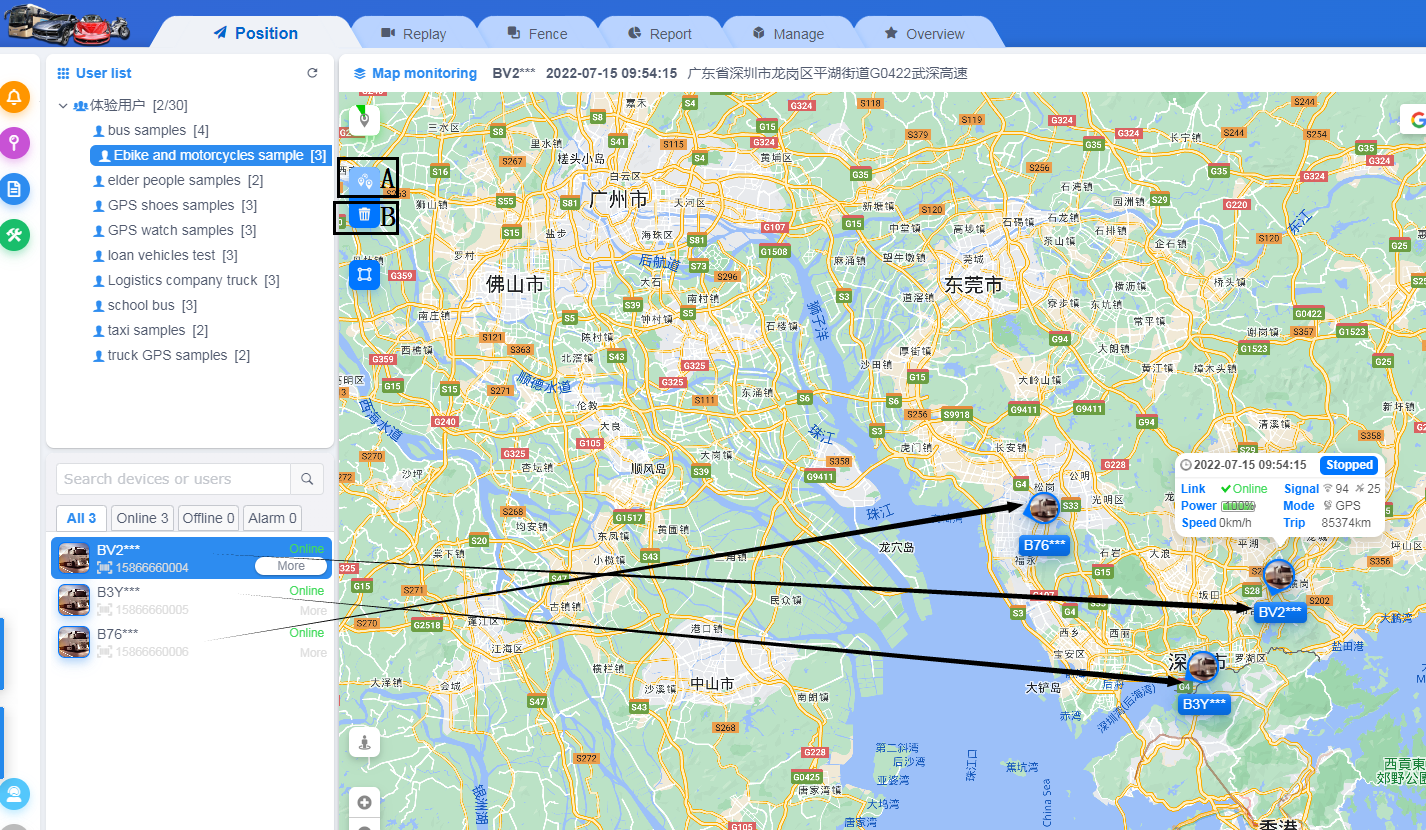Refresh the User list
The width and height of the screenshot is (1426, 830).
312,73
